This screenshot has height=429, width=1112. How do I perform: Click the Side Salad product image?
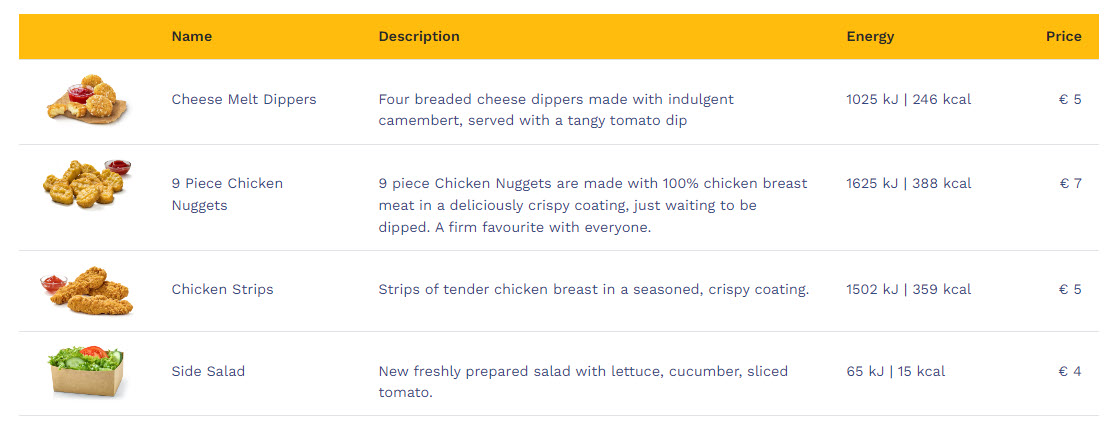coord(86,372)
